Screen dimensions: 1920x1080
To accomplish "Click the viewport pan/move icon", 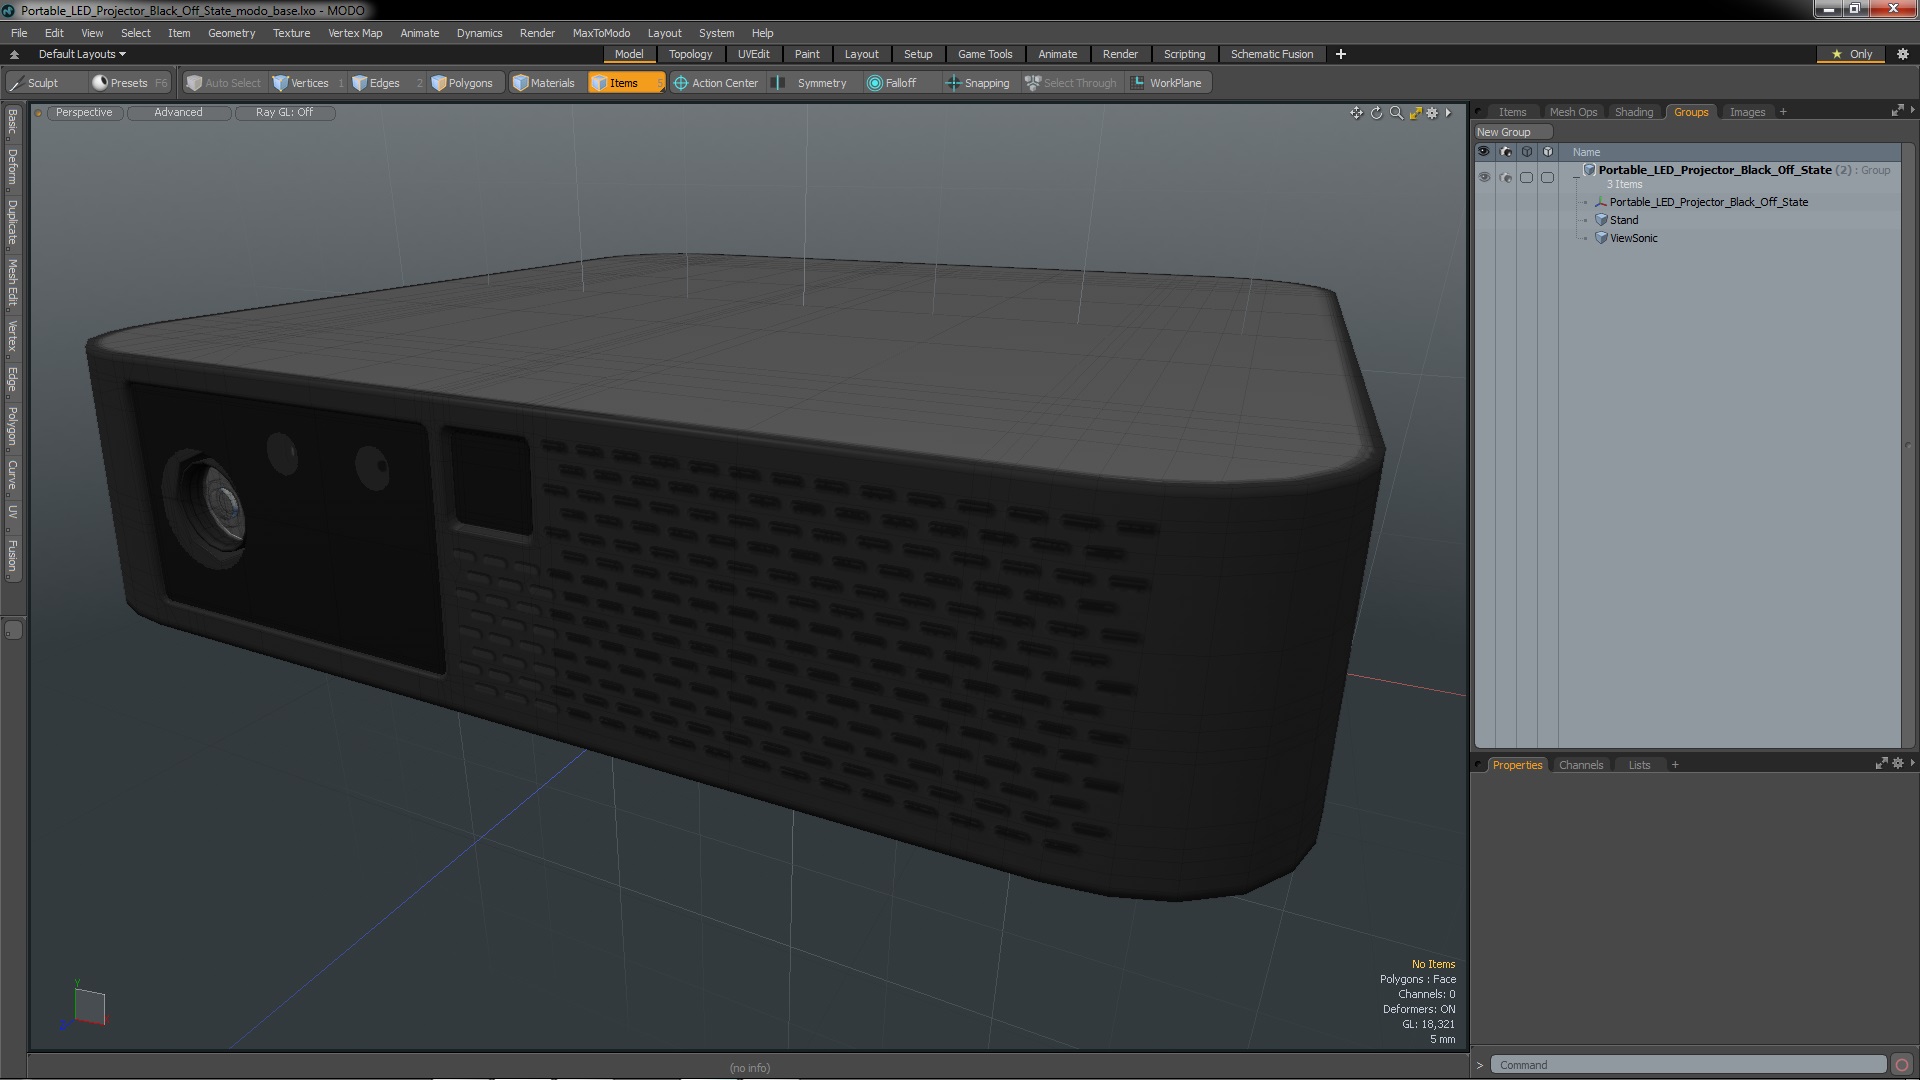I will click(x=1356, y=113).
